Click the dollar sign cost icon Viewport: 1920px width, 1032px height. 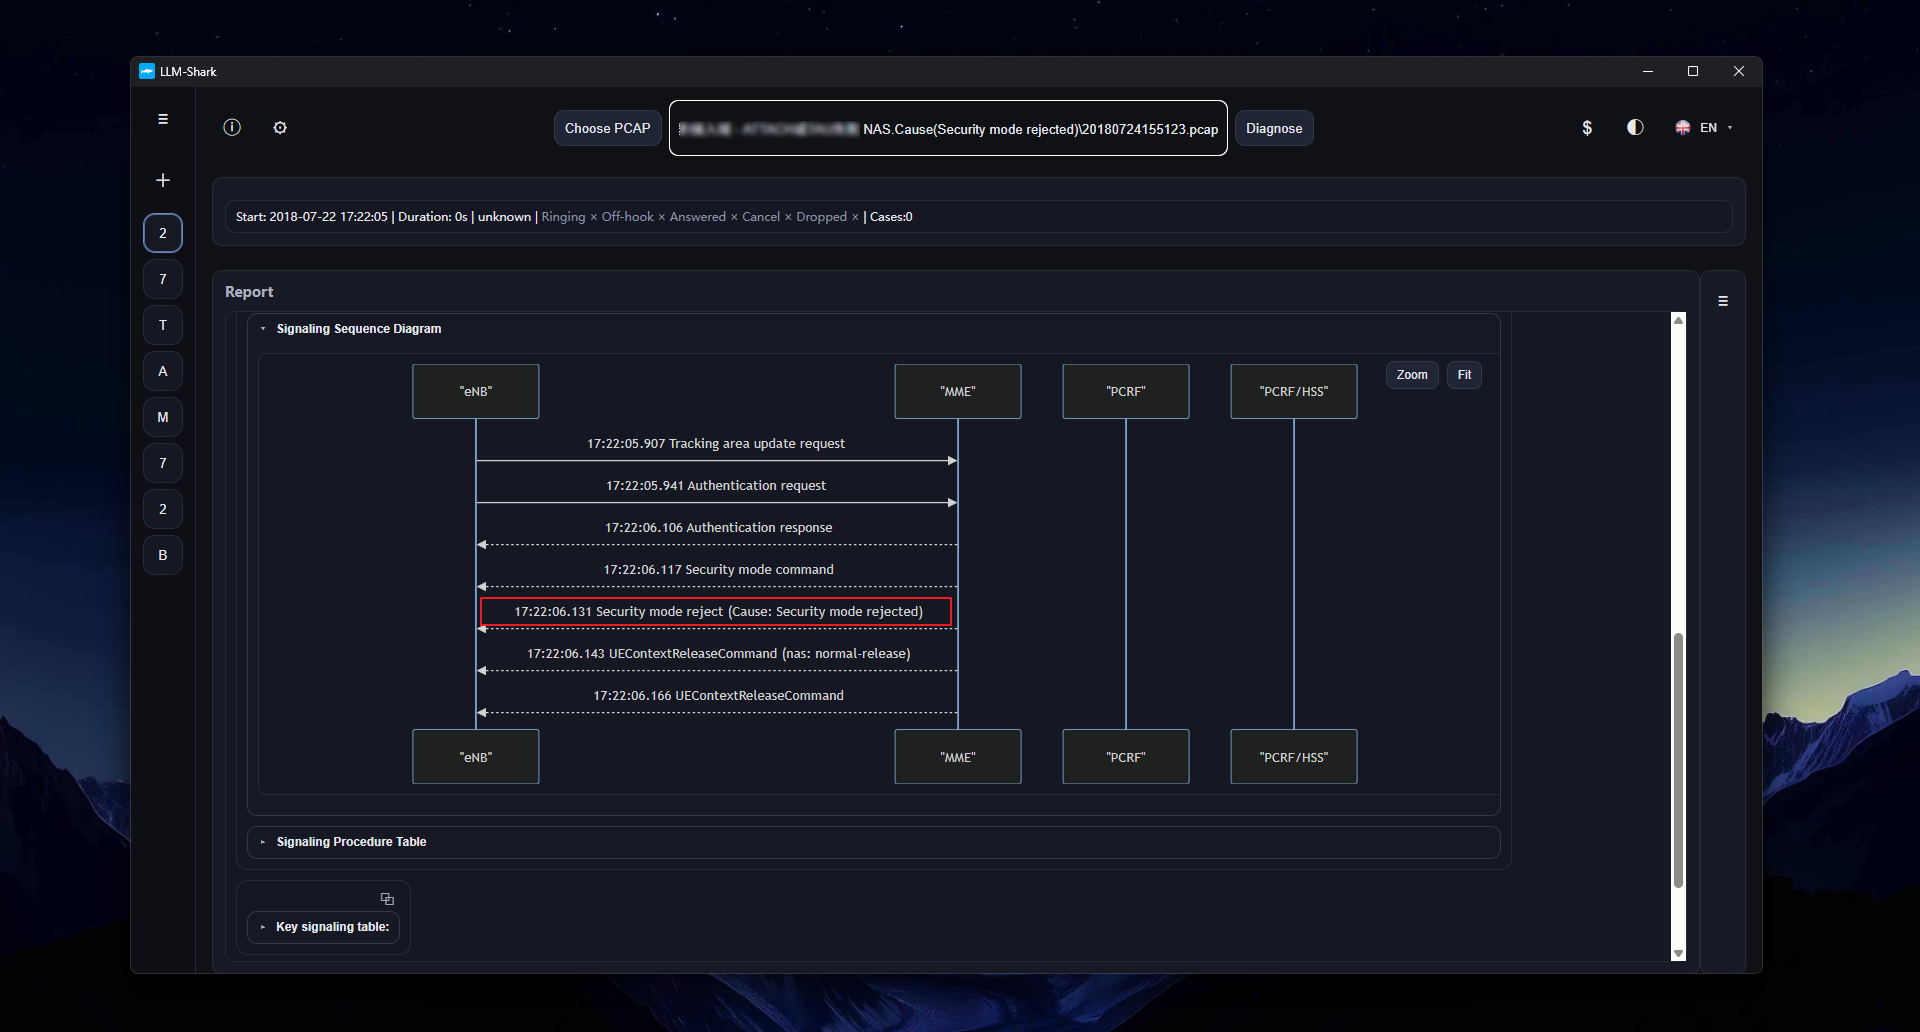coord(1587,128)
